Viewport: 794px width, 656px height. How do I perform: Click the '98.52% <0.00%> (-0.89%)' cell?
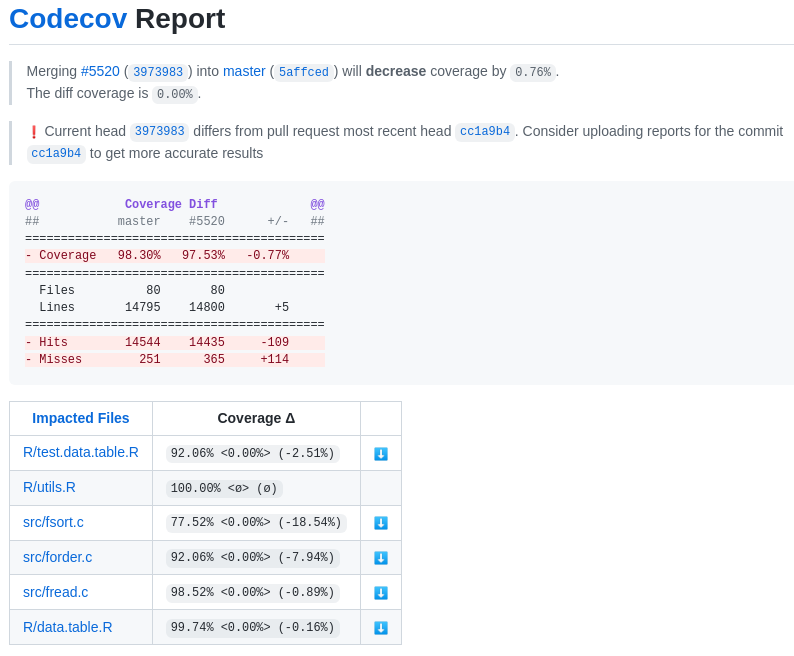[253, 593]
